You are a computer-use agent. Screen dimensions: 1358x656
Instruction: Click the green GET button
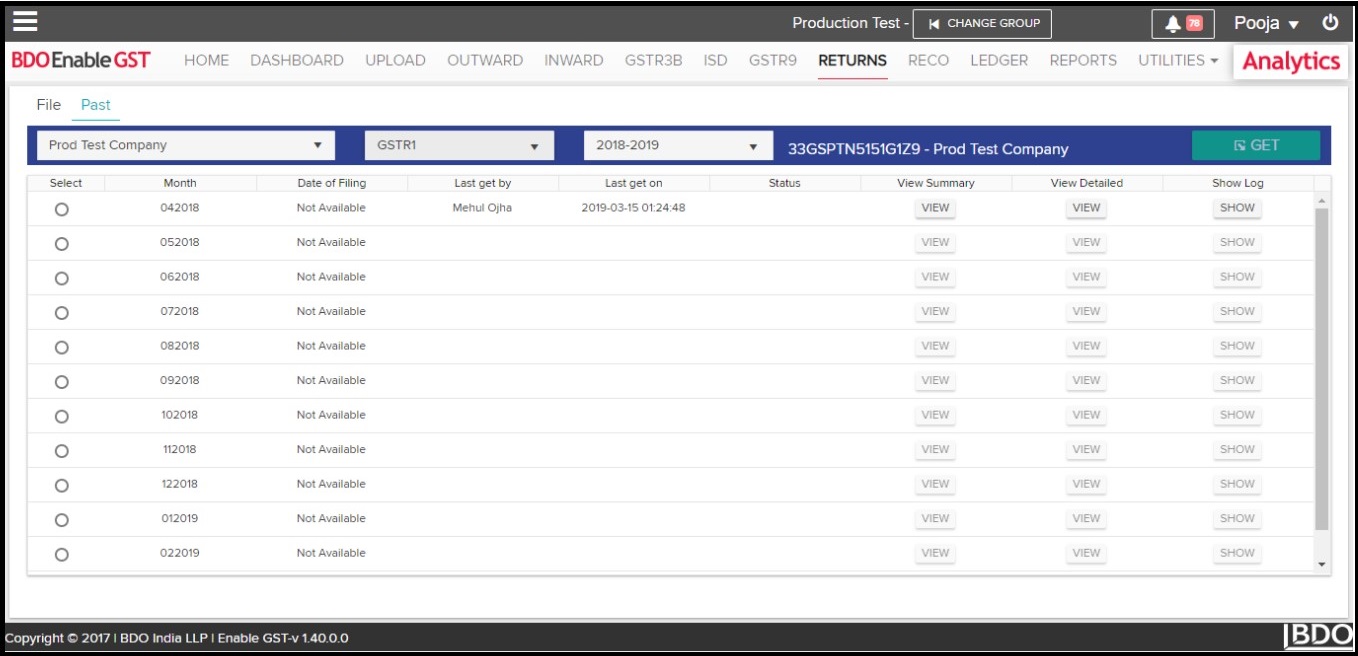tap(1255, 145)
